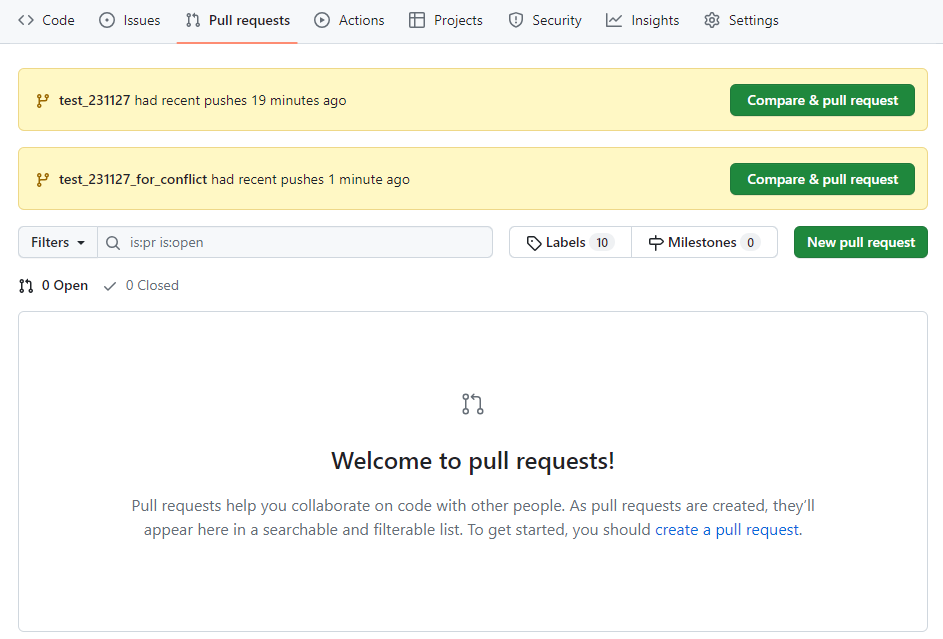This screenshot has width=943, height=639.
Task: Show the 0 Closed pull requests
Action: tap(141, 286)
